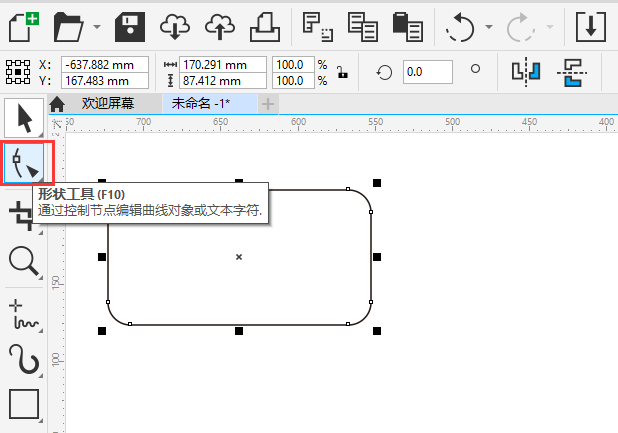This screenshot has height=433, width=618.
Task: Edit the vertical scale 100.0 field
Action: pyautogui.click(x=293, y=81)
